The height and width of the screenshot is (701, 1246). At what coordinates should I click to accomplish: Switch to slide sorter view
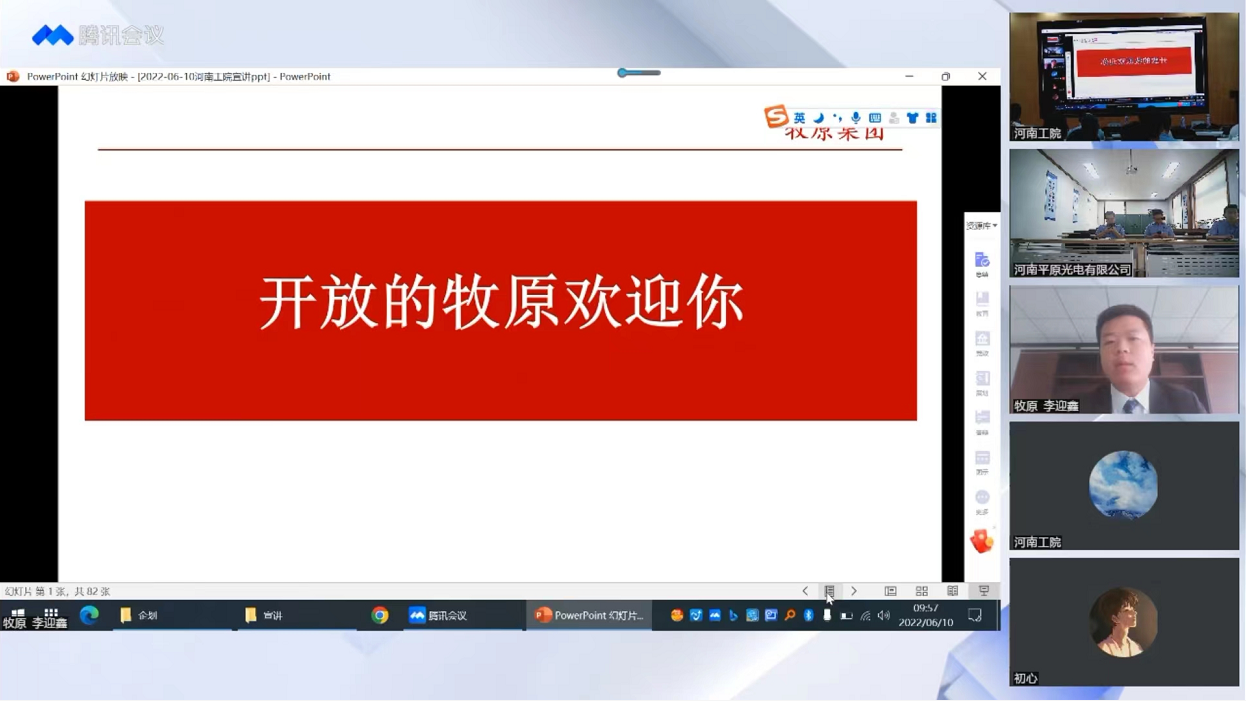pos(922,591)
